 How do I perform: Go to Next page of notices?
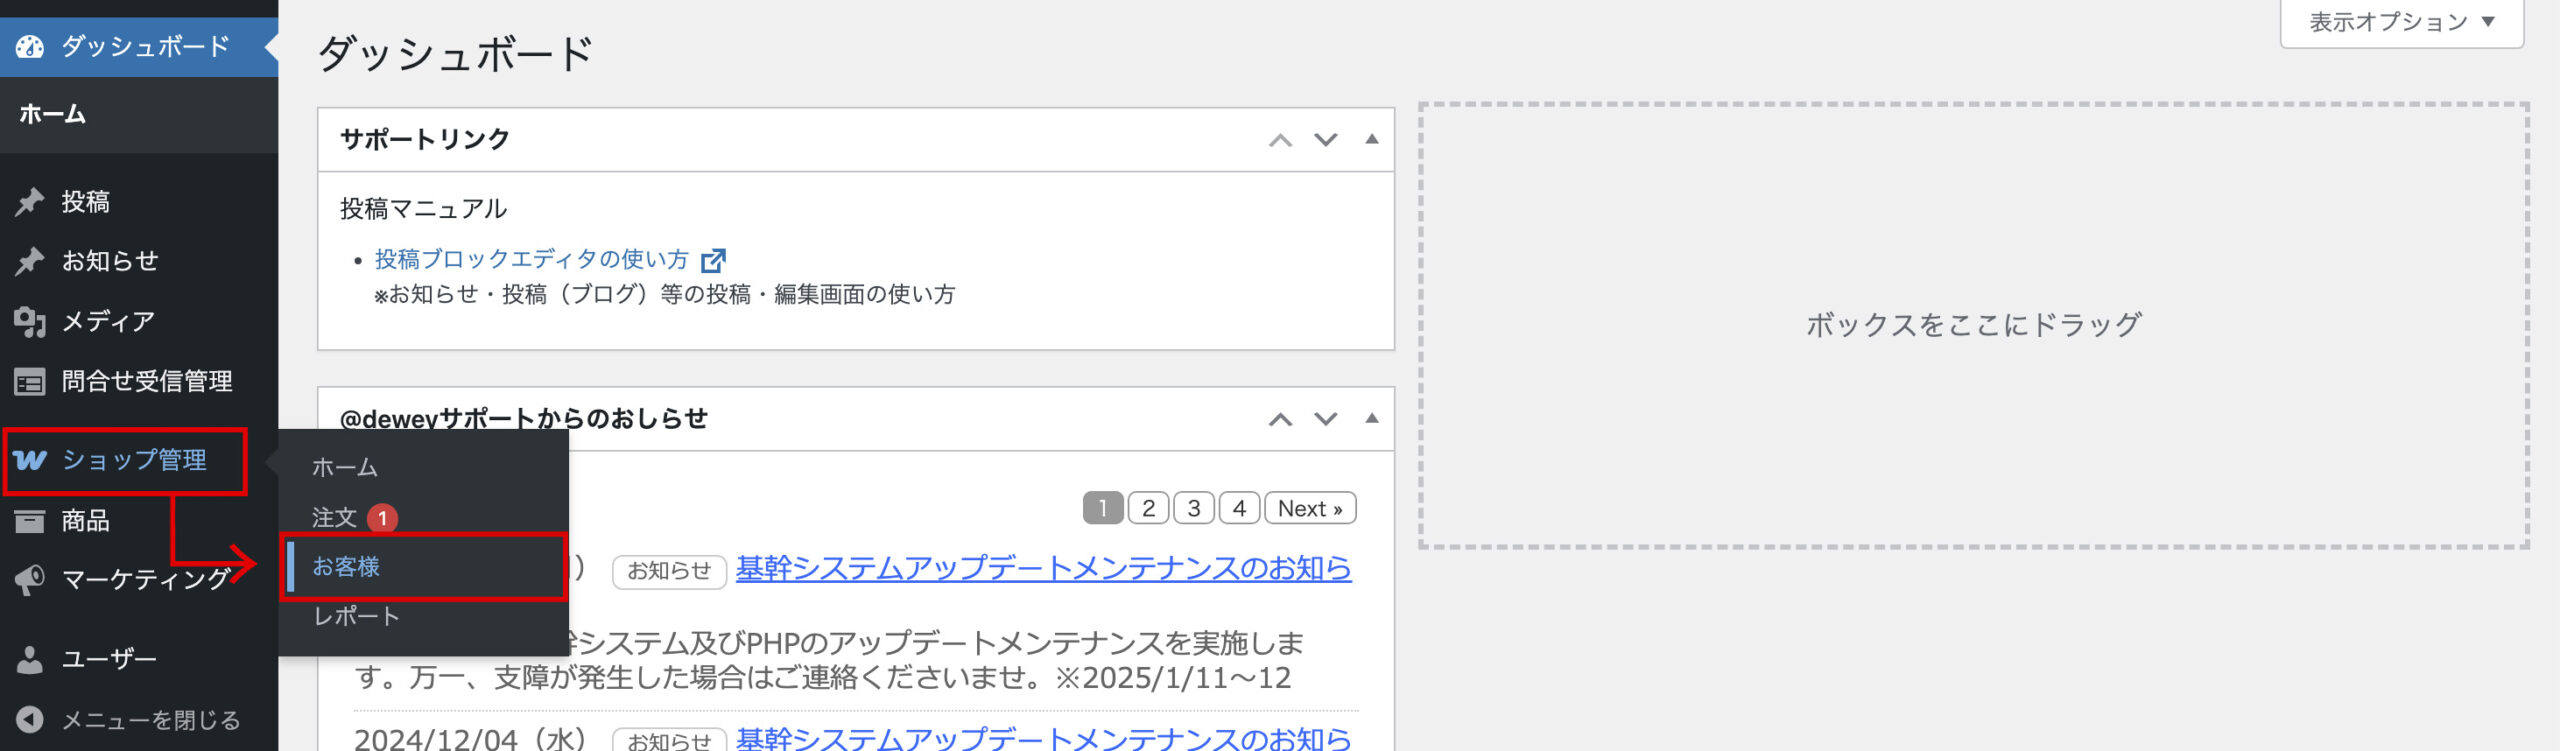click(x=1310, y=509)
